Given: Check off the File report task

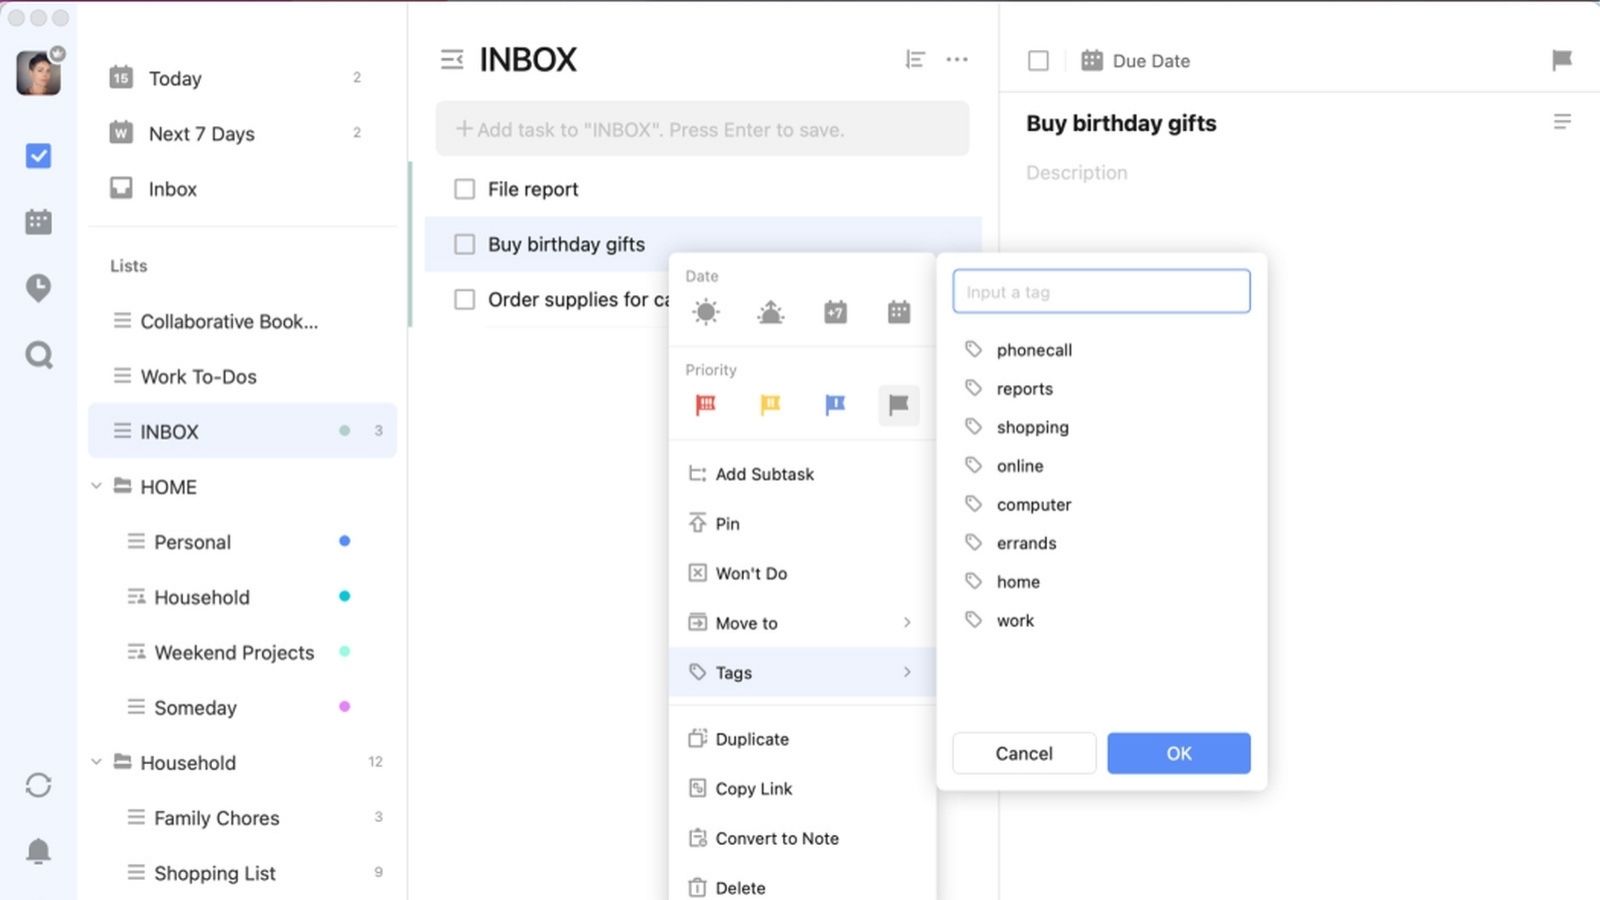Looking at the screenshot, I should pyautogui.click(x=465, y=189).
